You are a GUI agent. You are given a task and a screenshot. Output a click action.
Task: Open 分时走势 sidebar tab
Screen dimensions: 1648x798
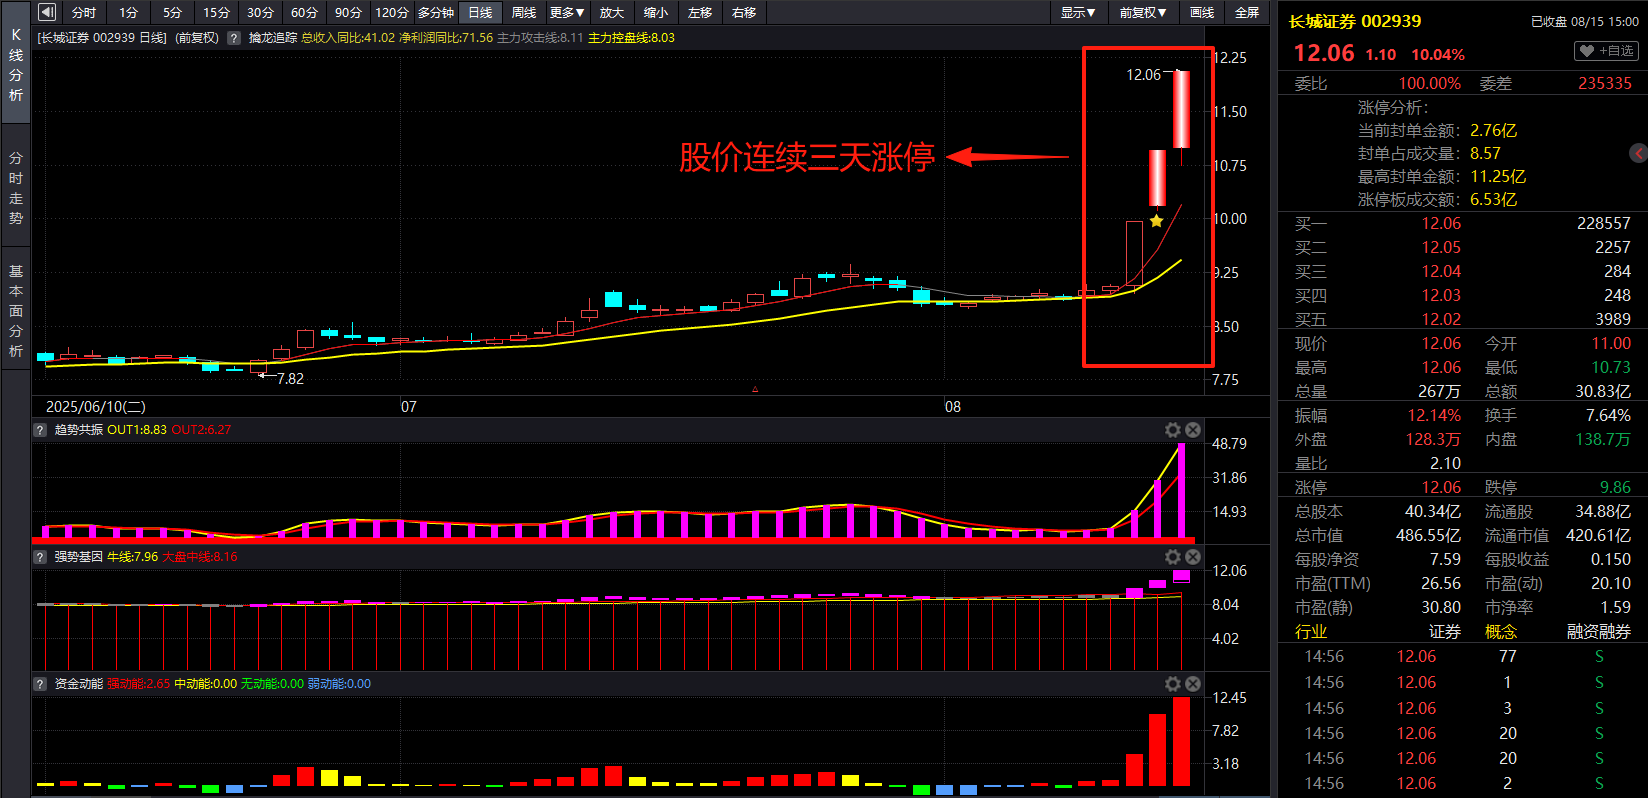point(15,188)
